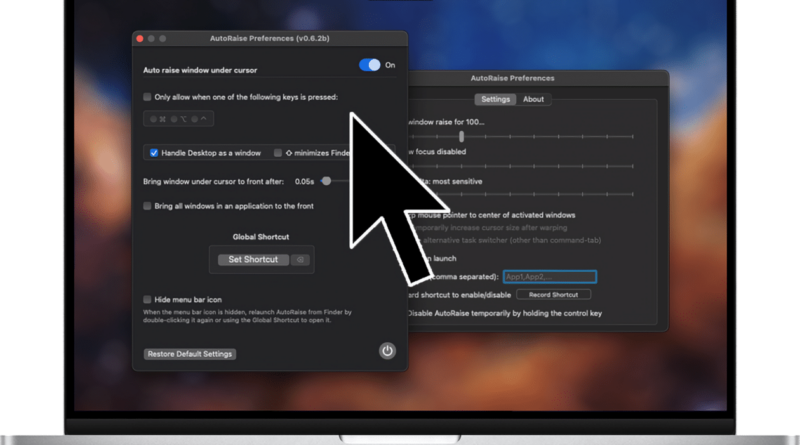The height and width of the screenshot is (445, 800).
Task: Click the modifier keys selector box
Action: [178, 119]
